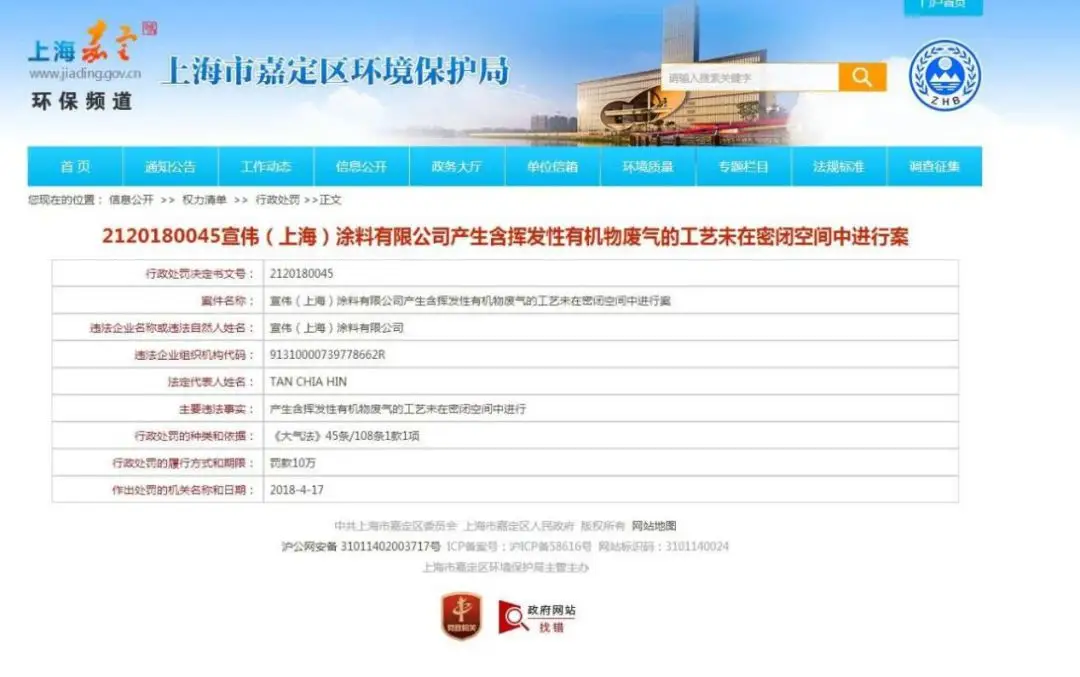Open the 专题栏目 navigation tab

(x=743, y=167)
